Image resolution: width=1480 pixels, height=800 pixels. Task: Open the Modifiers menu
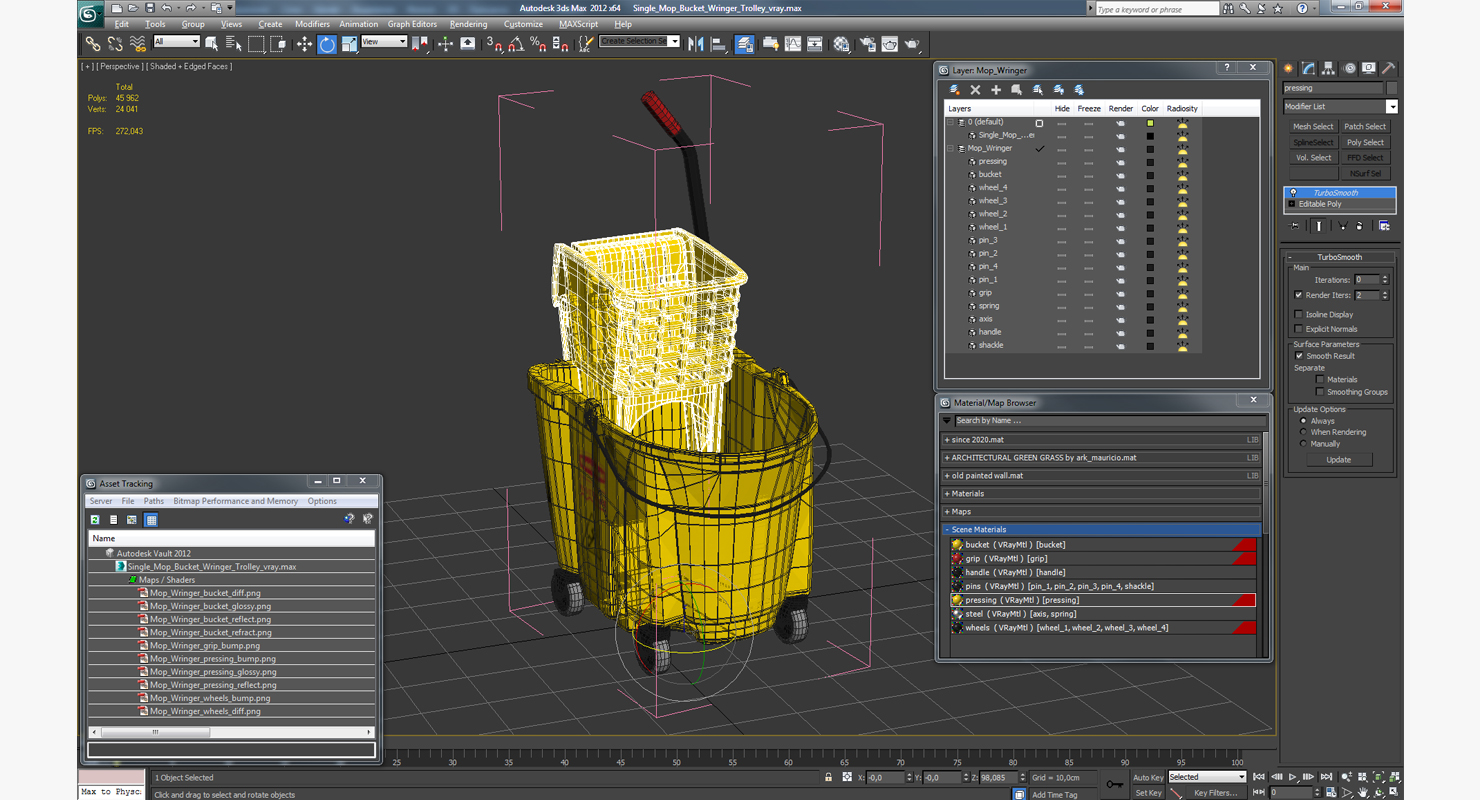[312, 24]
